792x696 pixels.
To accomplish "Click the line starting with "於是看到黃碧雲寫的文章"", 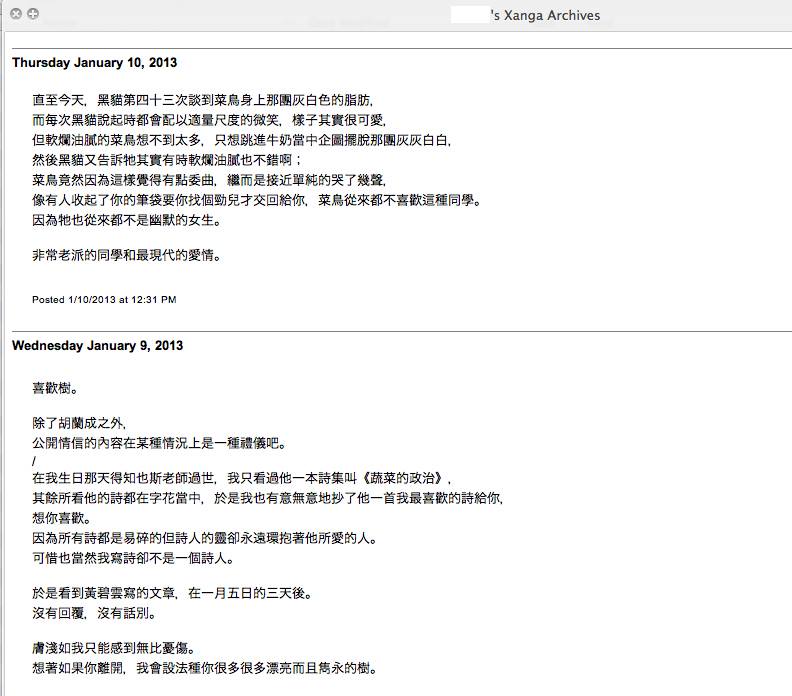I will [172, 592].
